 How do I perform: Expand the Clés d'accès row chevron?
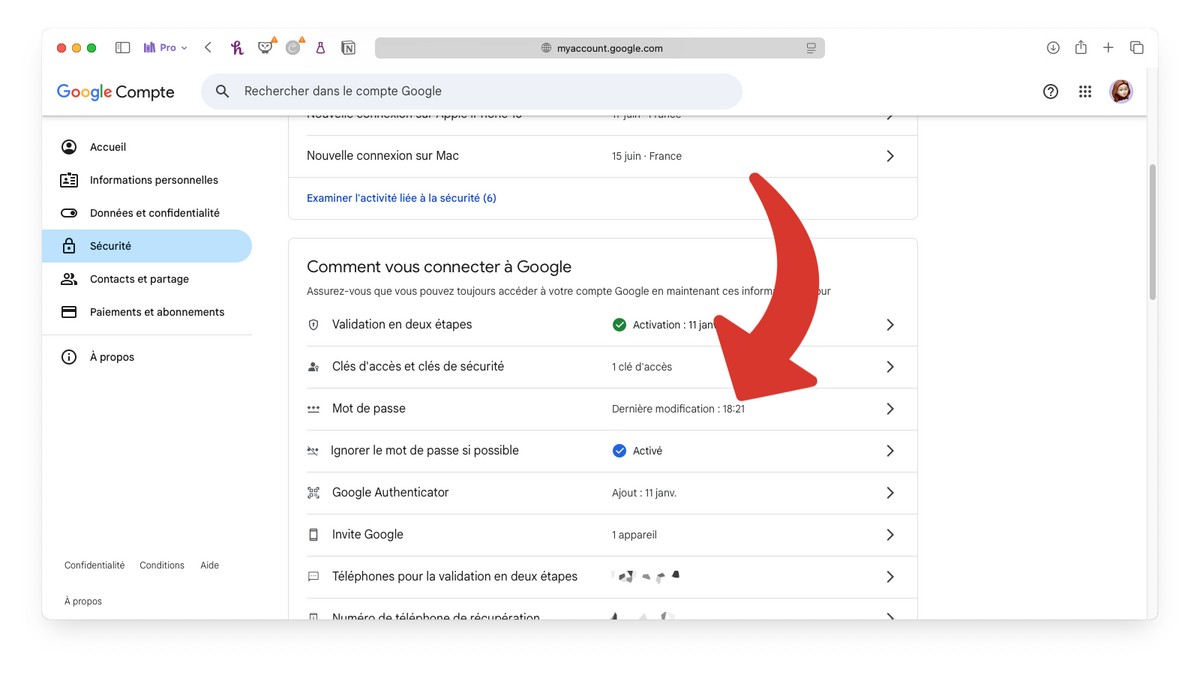click(890, 367)
